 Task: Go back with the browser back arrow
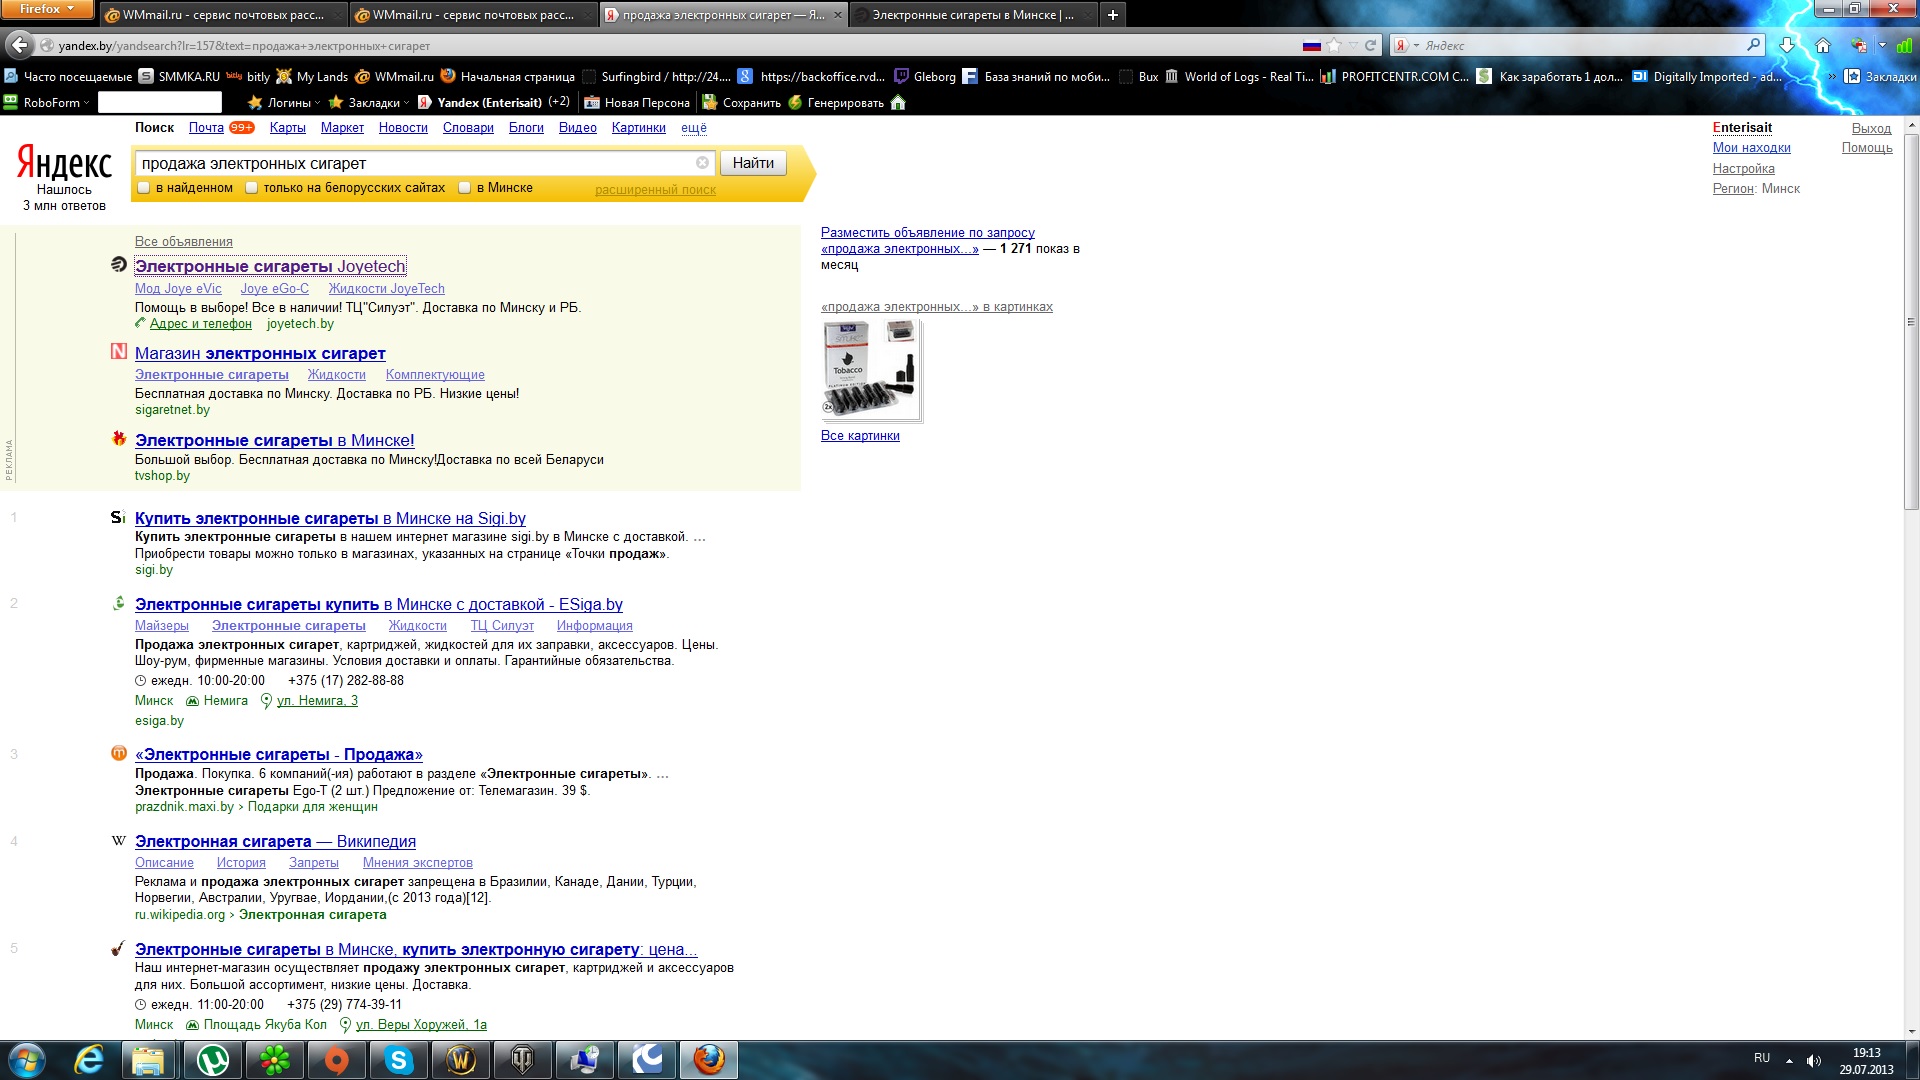point(19,45)
